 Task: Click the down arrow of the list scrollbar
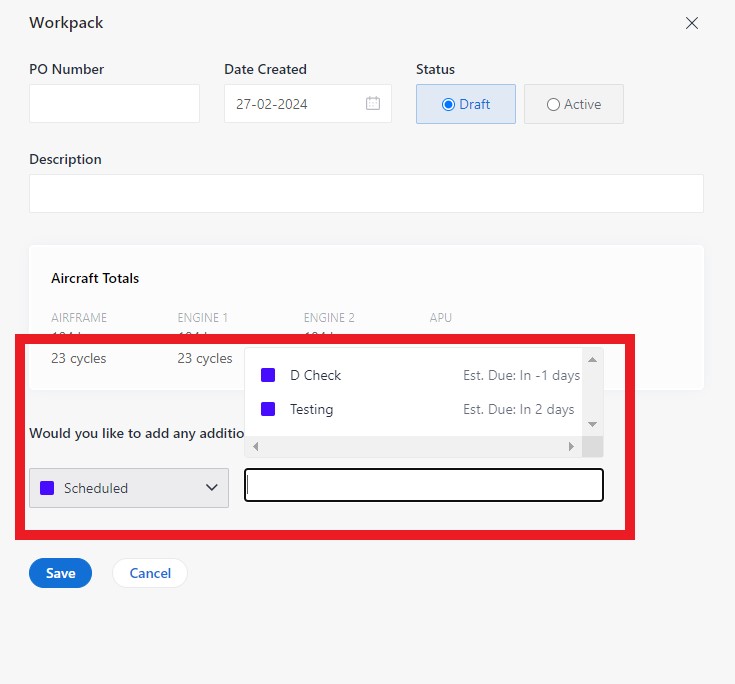(x=592, y=424)
